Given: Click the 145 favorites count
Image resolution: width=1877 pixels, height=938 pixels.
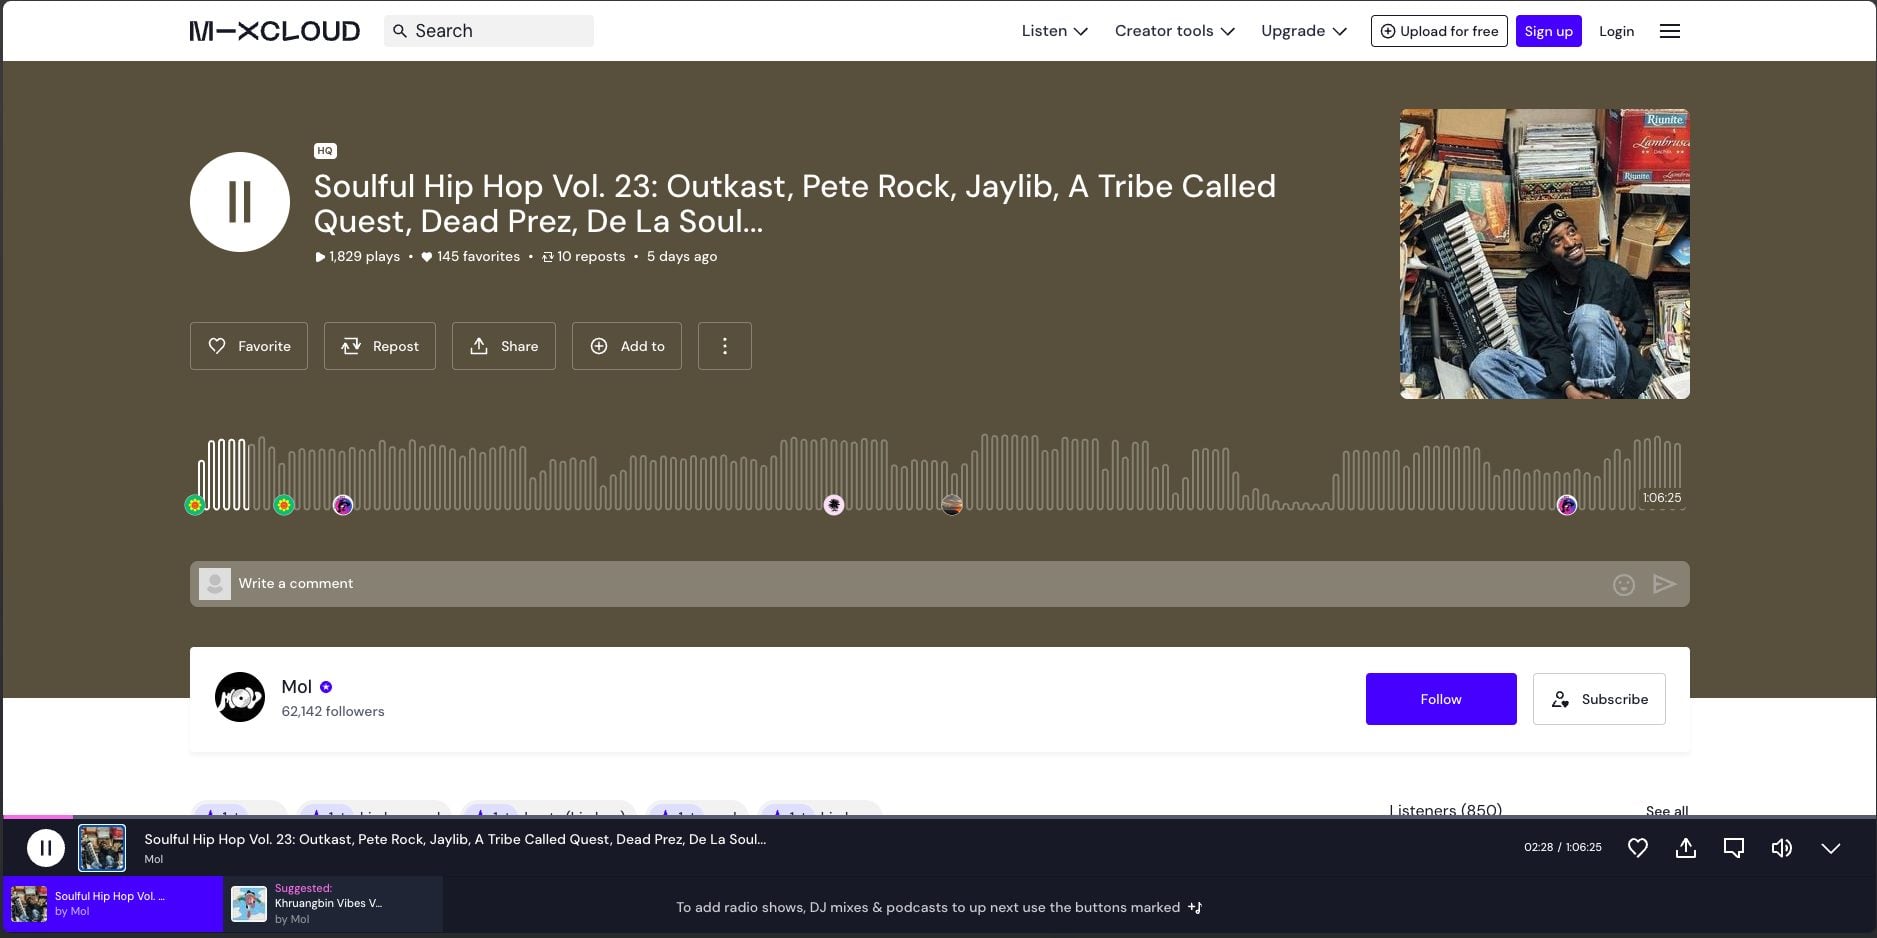Looking at the screenshot, I should pos(470,256).
